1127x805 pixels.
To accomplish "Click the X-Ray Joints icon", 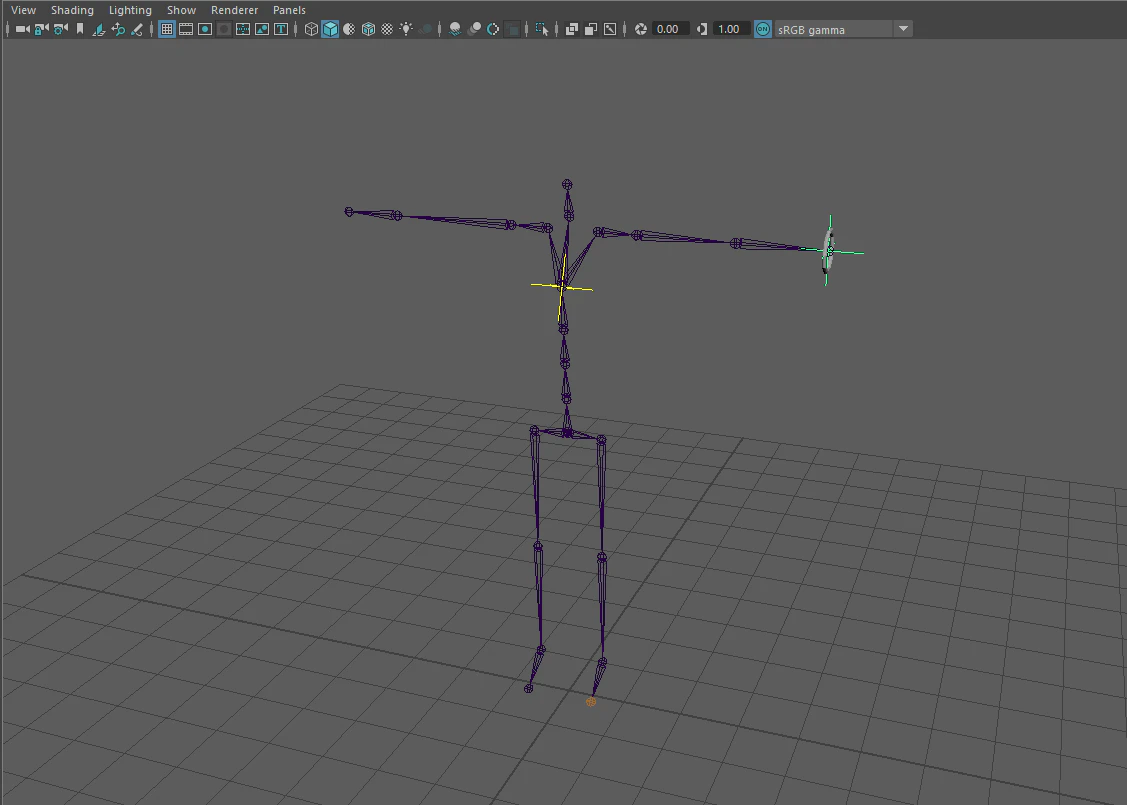I will tap(610, 29).
